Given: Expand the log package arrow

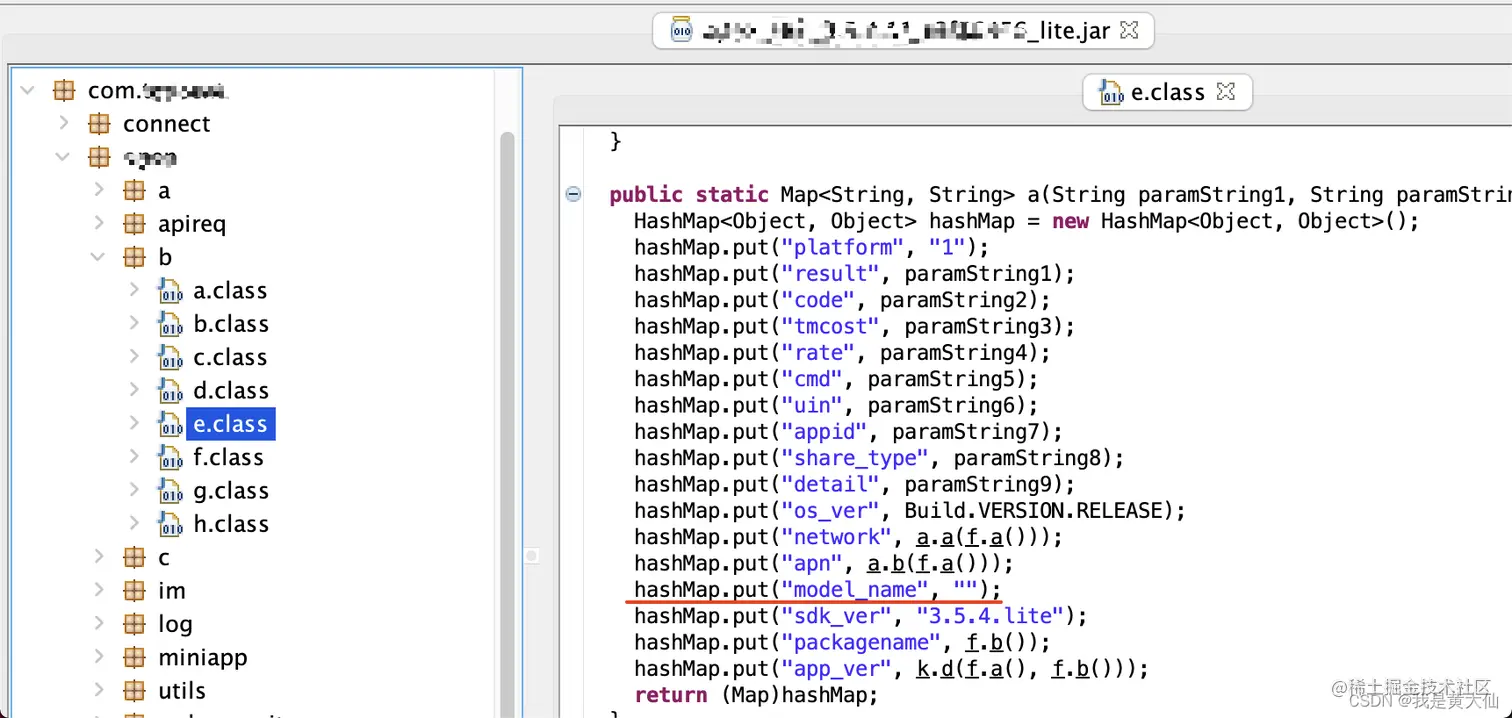Looking at the screenshot, I should tap(99, 624).
